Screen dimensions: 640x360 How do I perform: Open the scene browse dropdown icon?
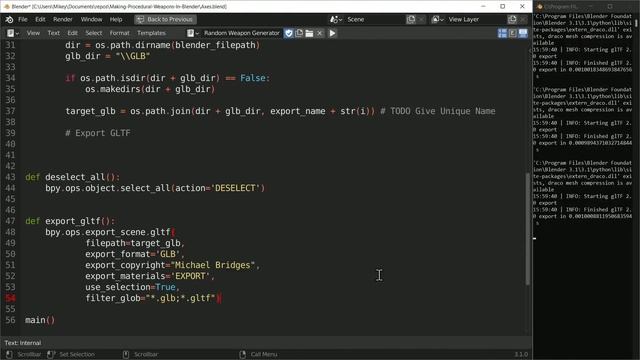336,19
